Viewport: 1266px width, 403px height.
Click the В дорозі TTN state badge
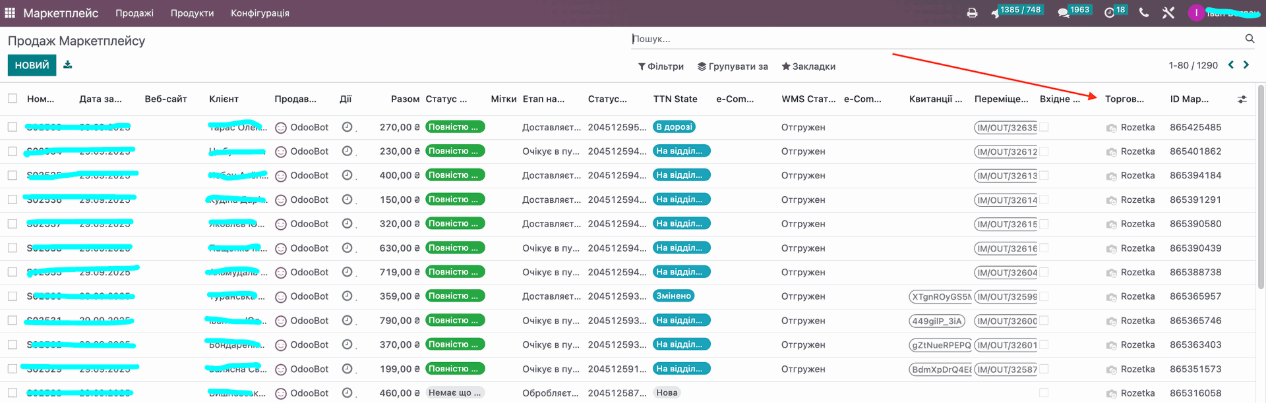(x=674, y=127)
